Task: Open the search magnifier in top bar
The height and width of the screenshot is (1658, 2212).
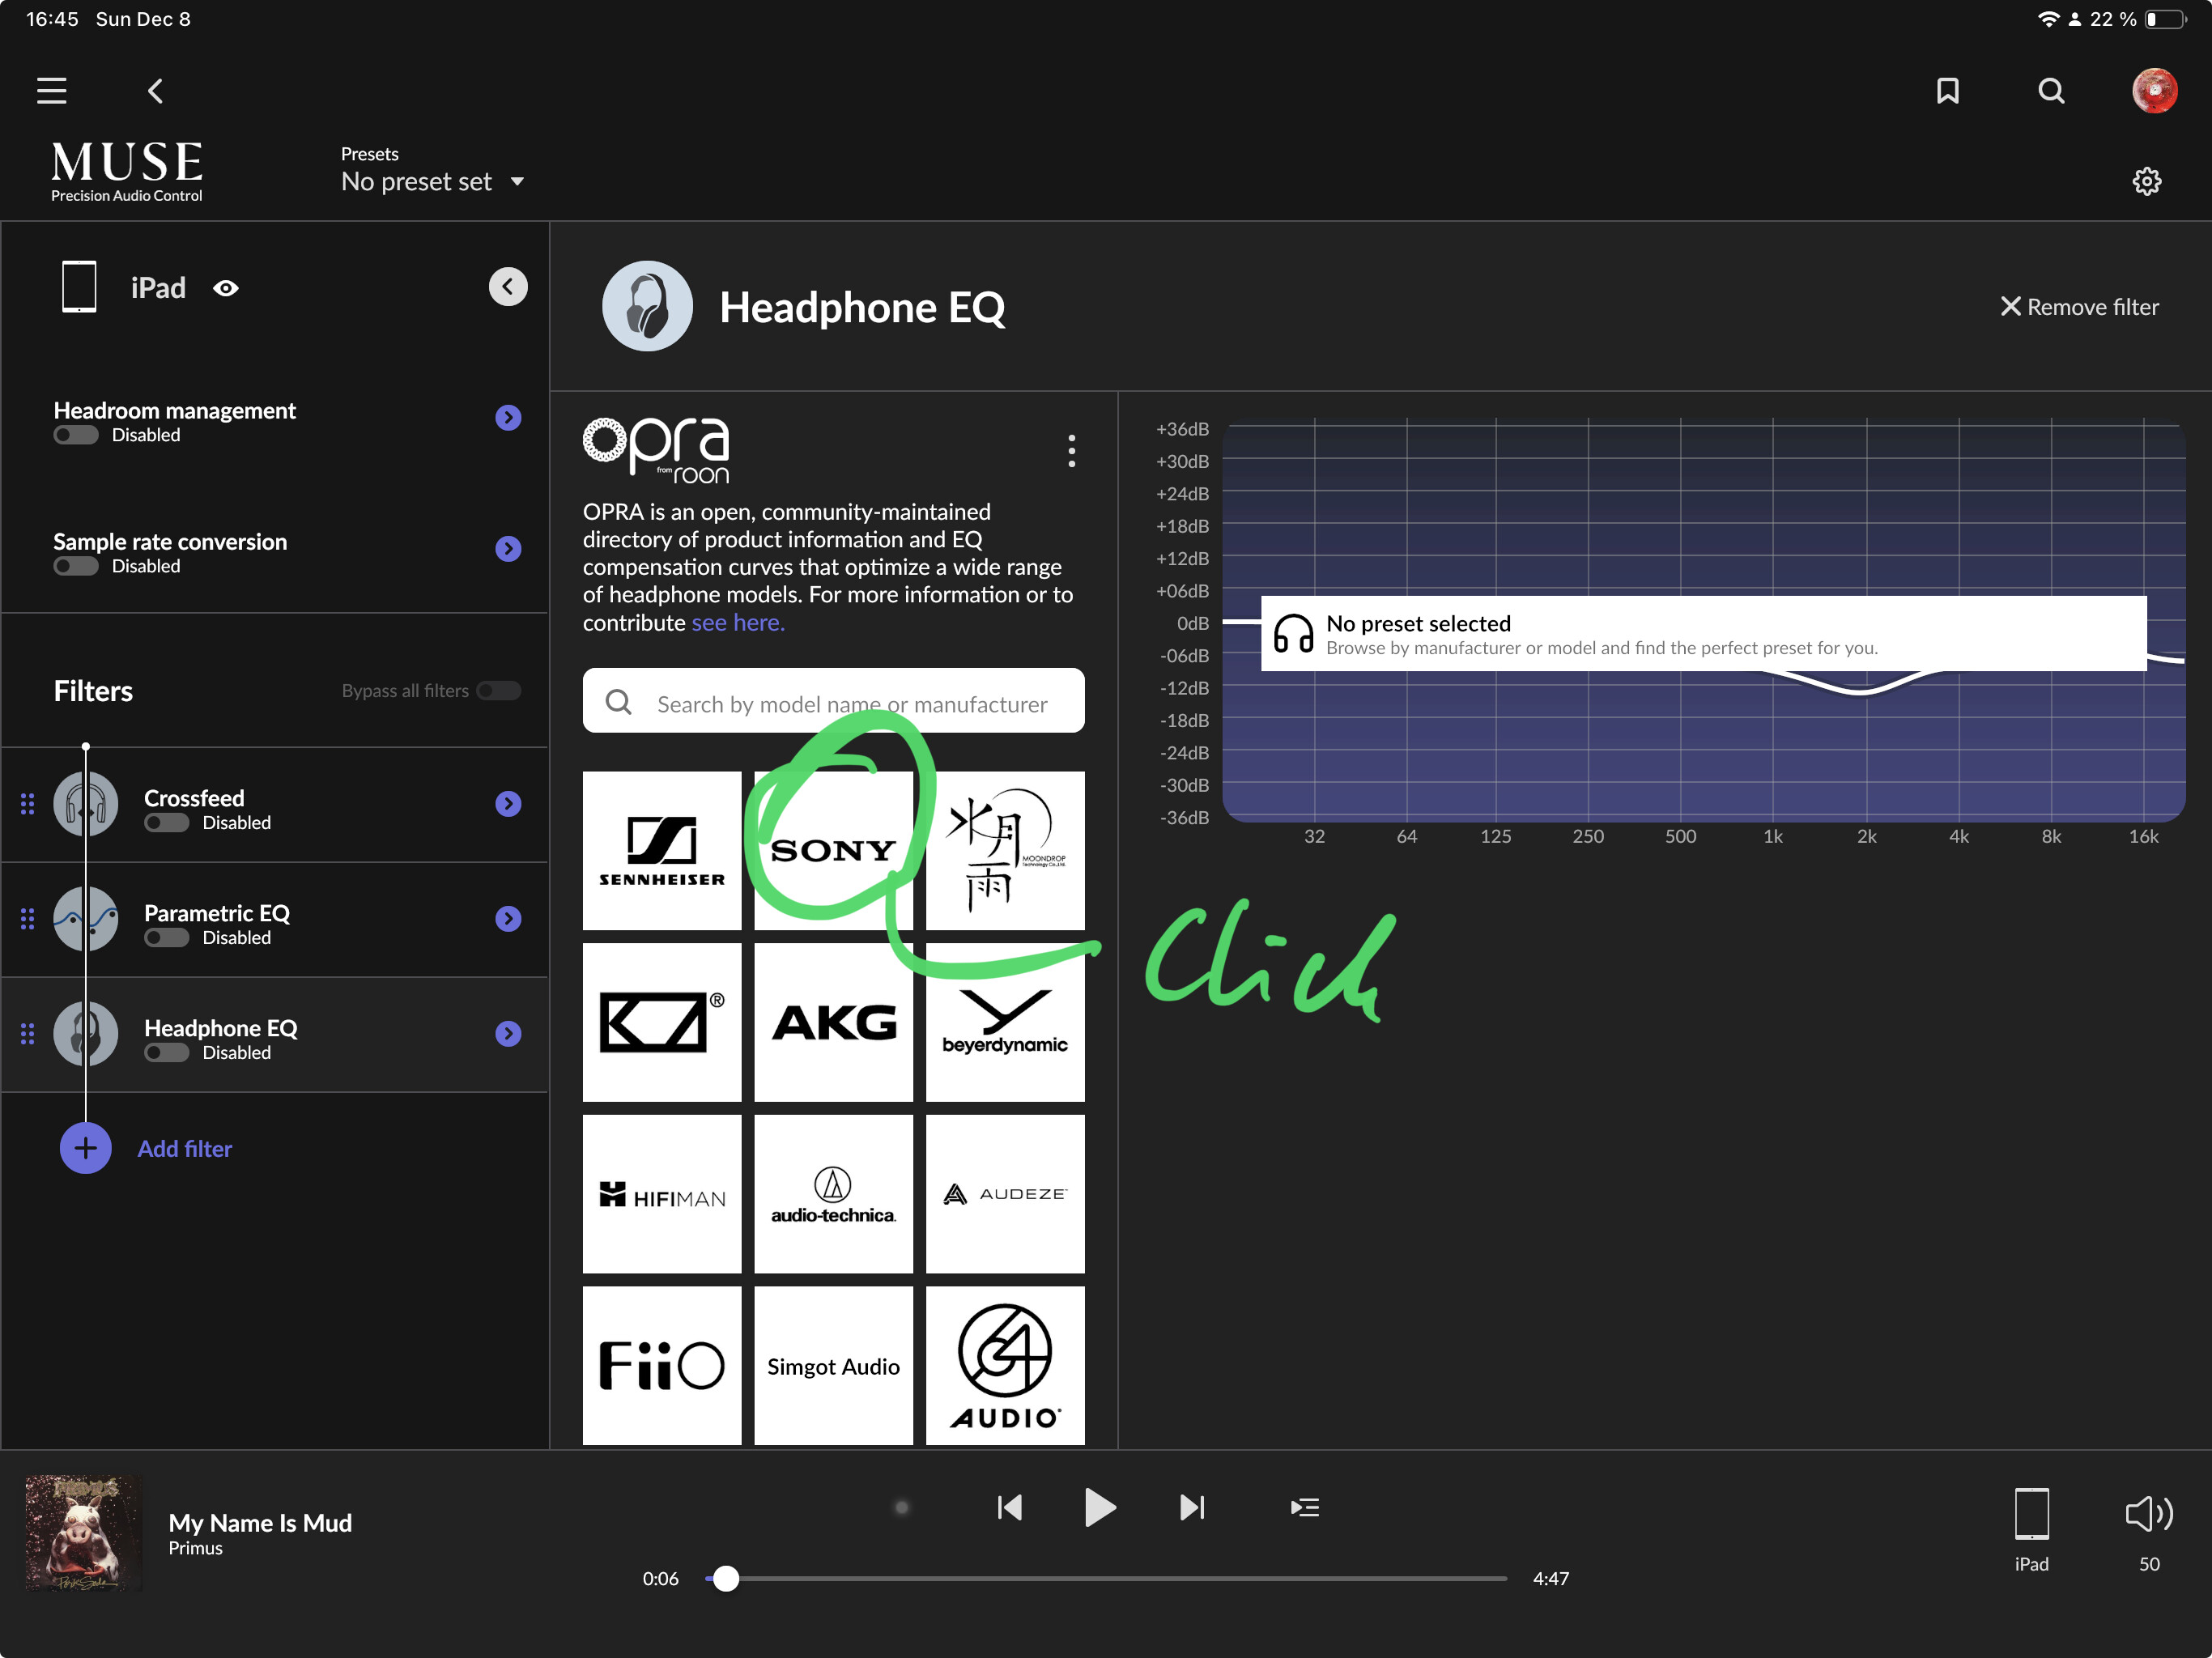Action: pos(2051,91)
